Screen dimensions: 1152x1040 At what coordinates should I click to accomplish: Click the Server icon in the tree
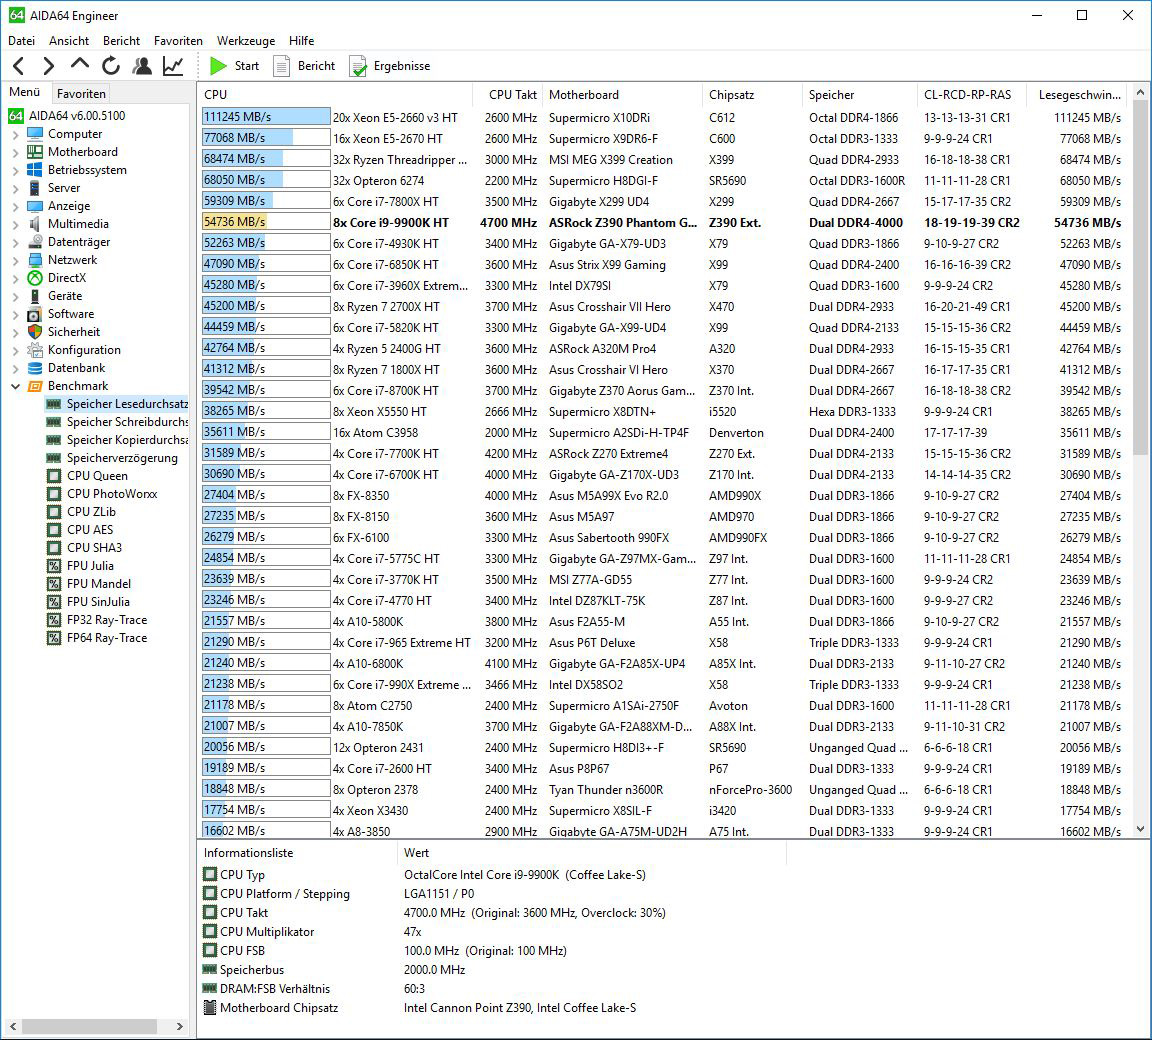[35, 188]
